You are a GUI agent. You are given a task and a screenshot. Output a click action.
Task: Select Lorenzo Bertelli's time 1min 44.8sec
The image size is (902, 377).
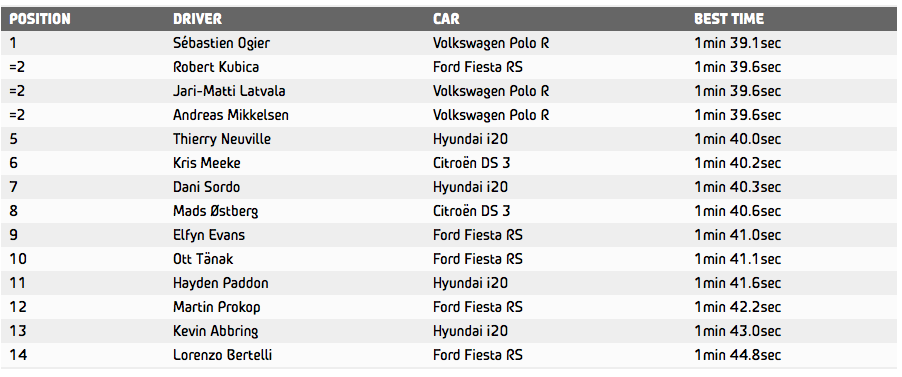point(737,355)
